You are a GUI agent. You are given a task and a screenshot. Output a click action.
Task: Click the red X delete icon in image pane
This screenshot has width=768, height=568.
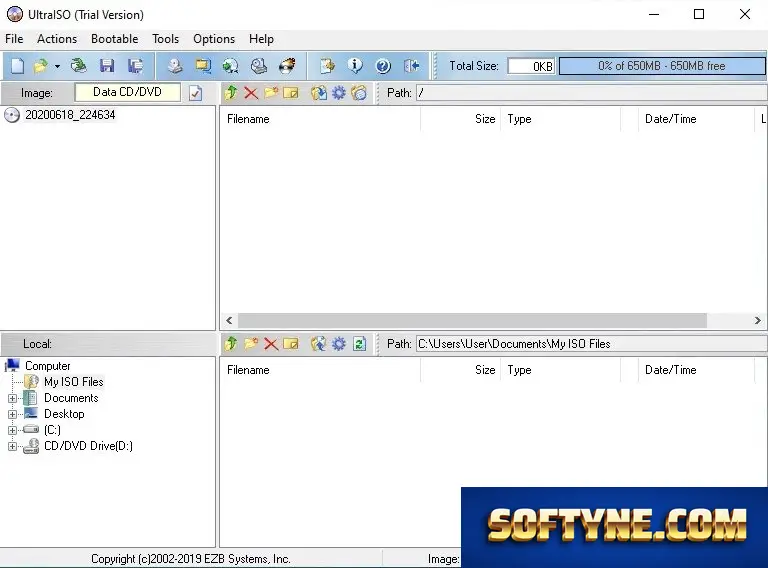pos(251,93)
